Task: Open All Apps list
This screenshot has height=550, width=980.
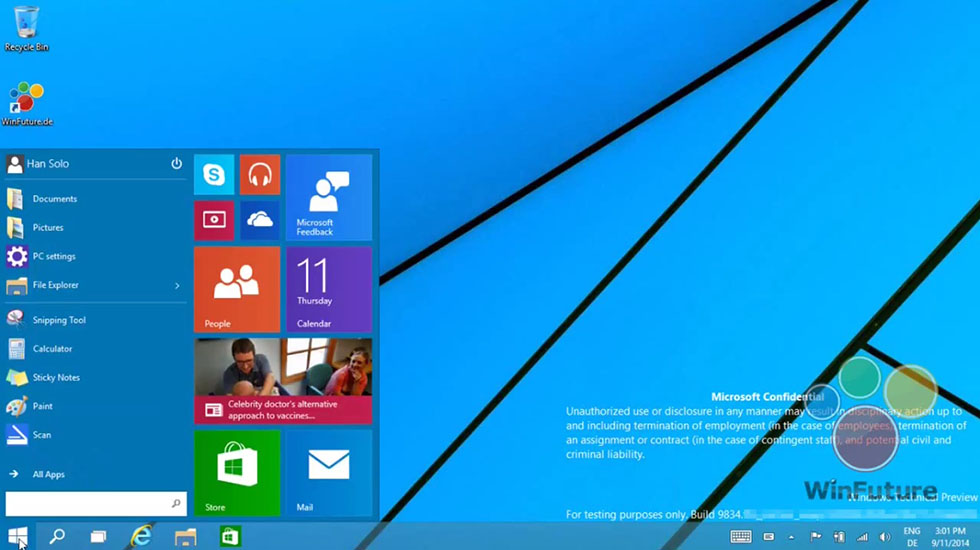Action: 48,474
